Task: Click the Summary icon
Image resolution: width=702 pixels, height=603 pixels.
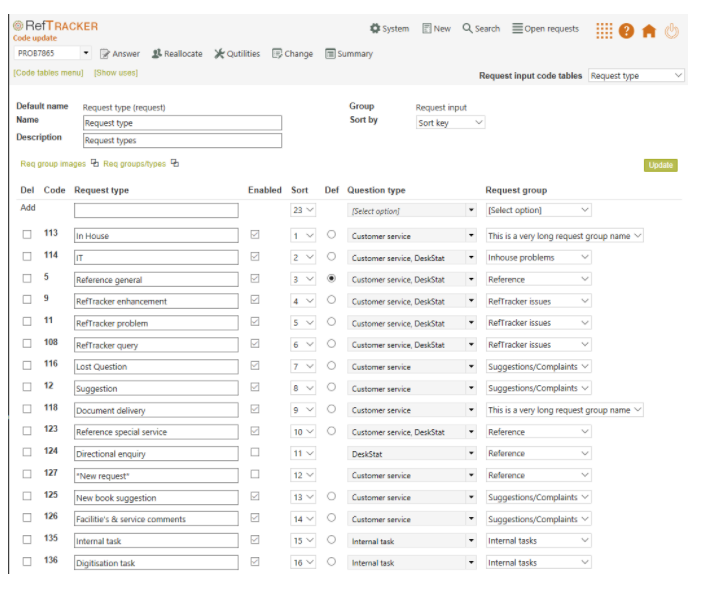Action: [x=330, y=54]
